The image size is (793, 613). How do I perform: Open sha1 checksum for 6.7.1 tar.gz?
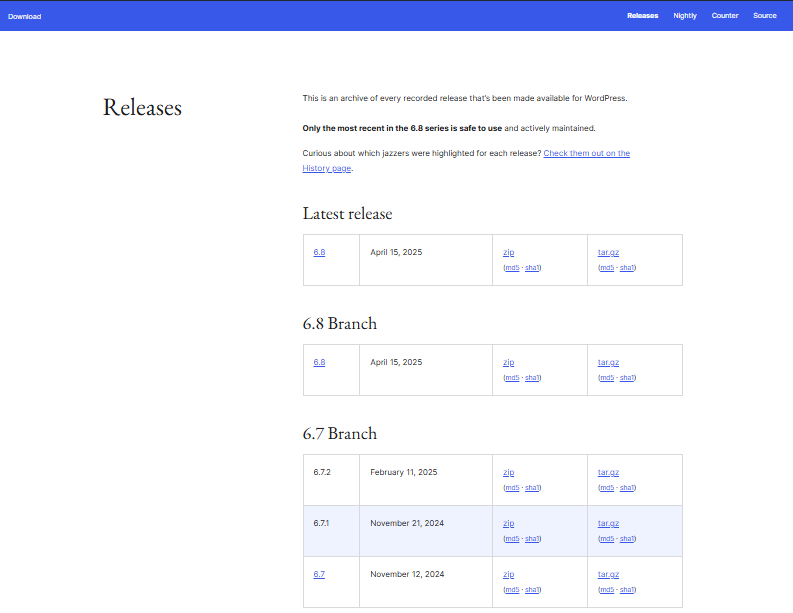[x=627, y=539]
